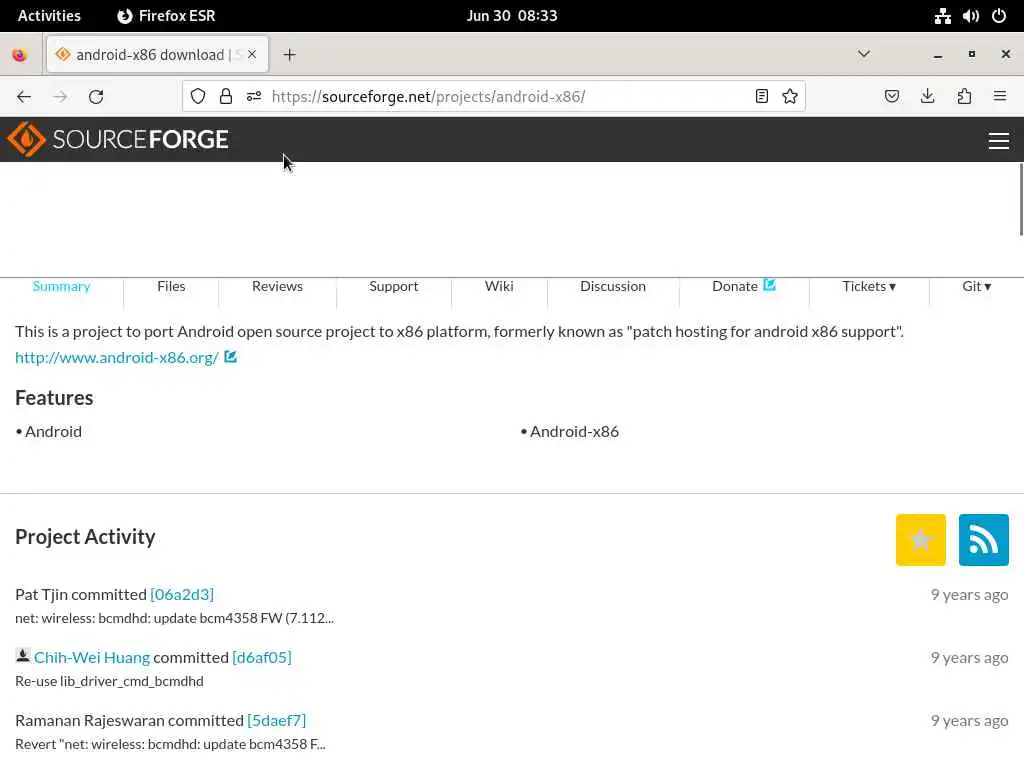Screen dimensions: 1024x768
Task: Click "9 years ago" beside Pat Tjin commit
Action: click(x=969, y=595)
